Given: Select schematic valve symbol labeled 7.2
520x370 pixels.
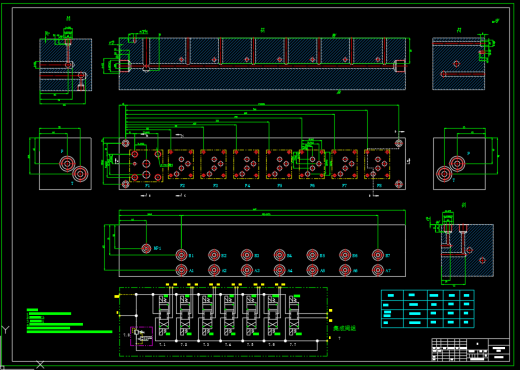Looking at the screenshot, I should click(185, 315).
